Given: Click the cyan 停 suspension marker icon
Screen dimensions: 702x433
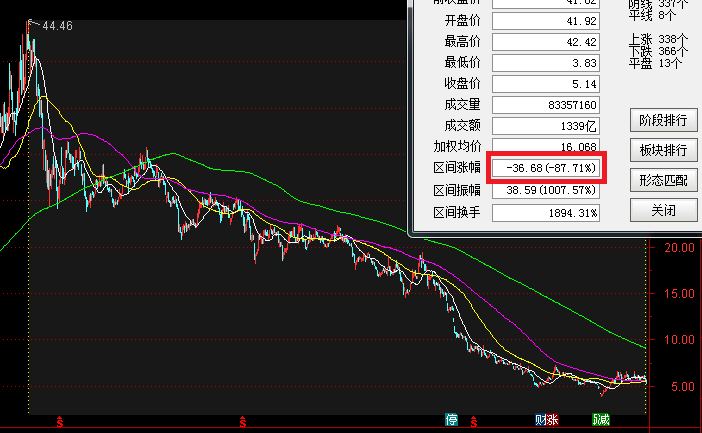Looking at the screenshot, I should 452,419.
